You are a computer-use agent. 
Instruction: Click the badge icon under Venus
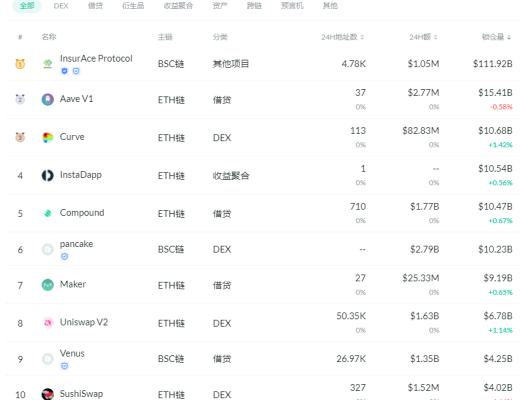point(64,366)
